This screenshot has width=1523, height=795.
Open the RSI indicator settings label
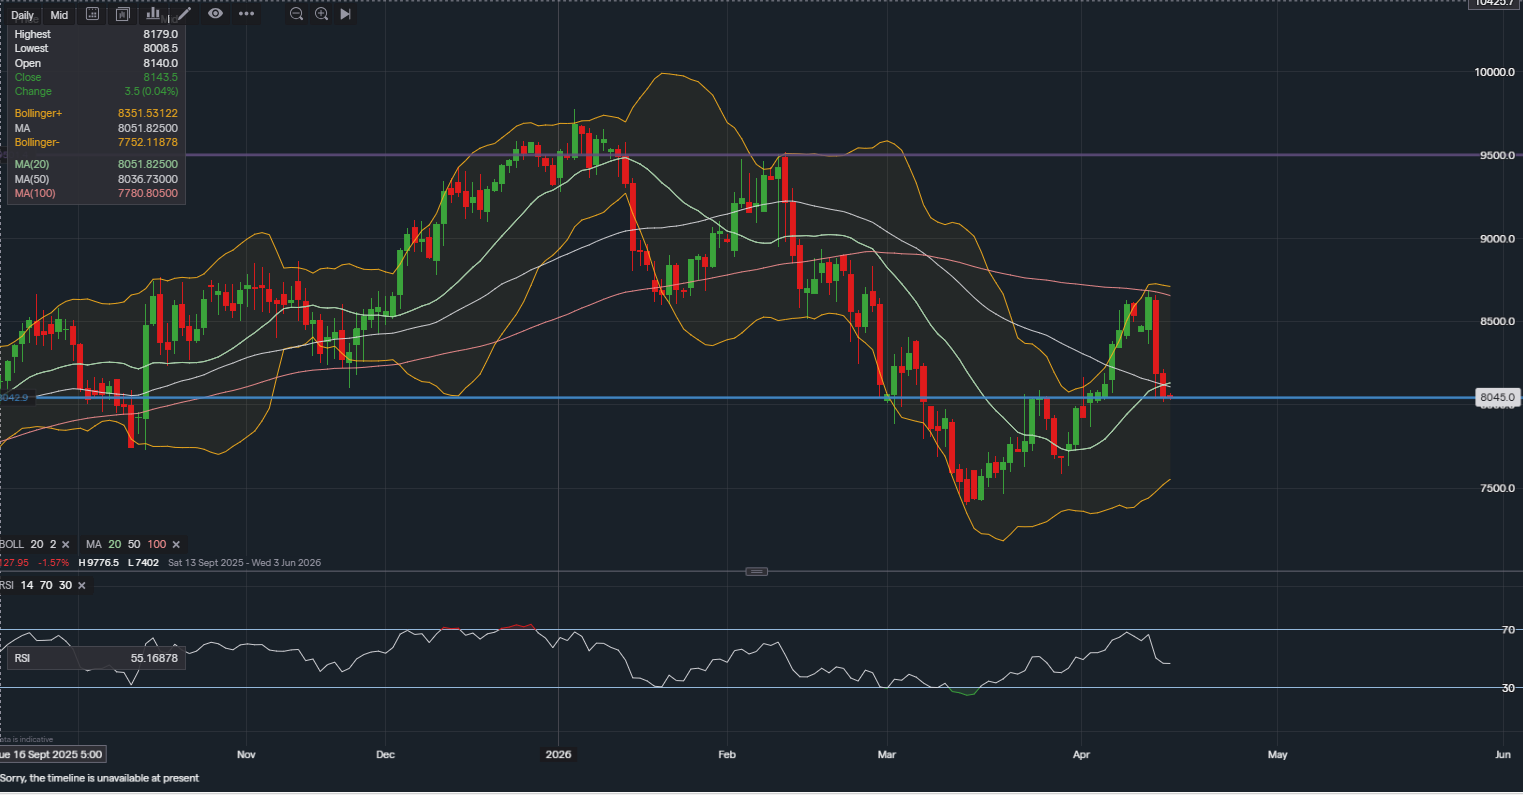pyautogui.click(x=8, y=585)
